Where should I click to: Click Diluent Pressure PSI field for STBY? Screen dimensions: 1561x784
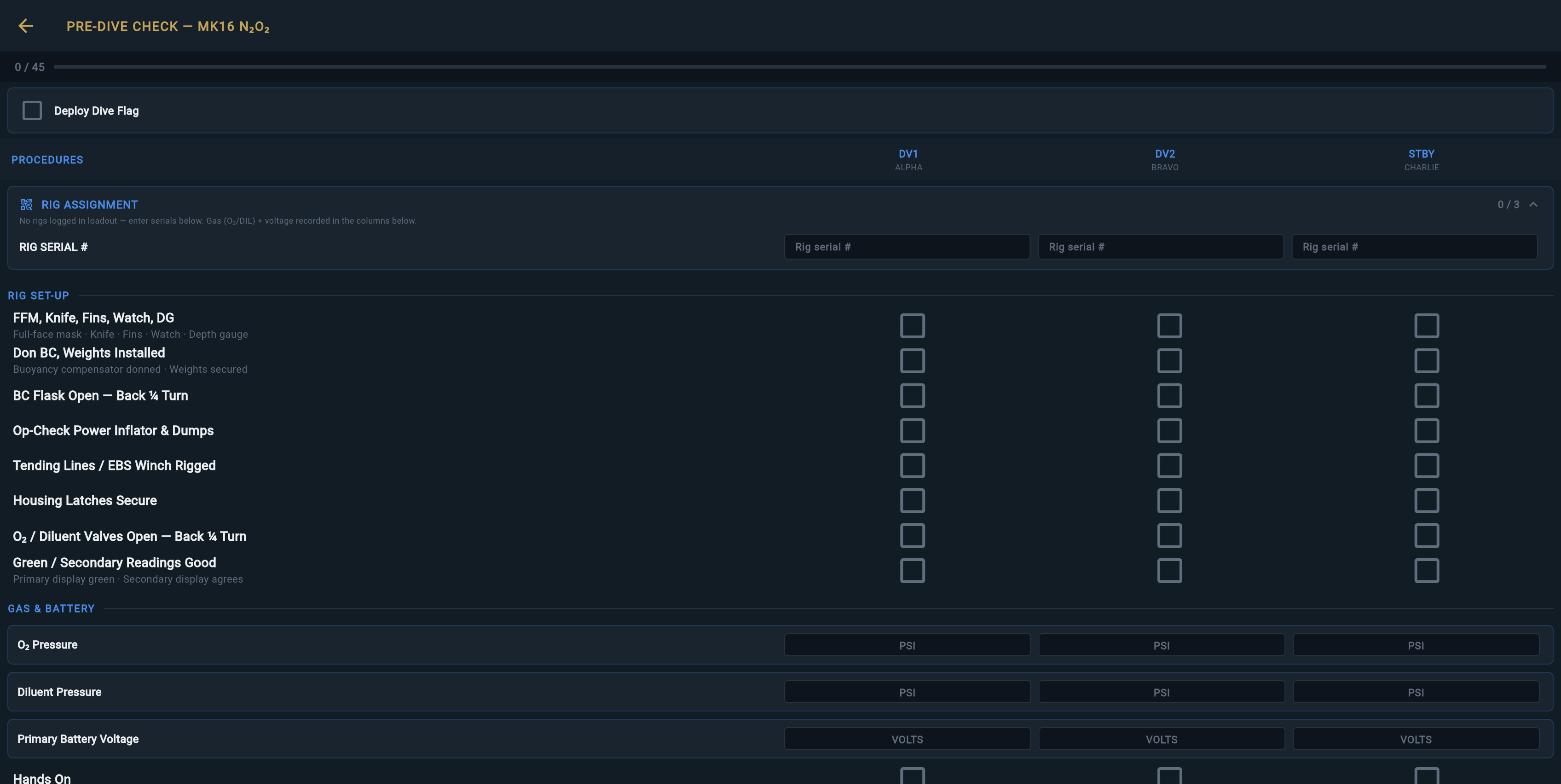(1416, 692)
